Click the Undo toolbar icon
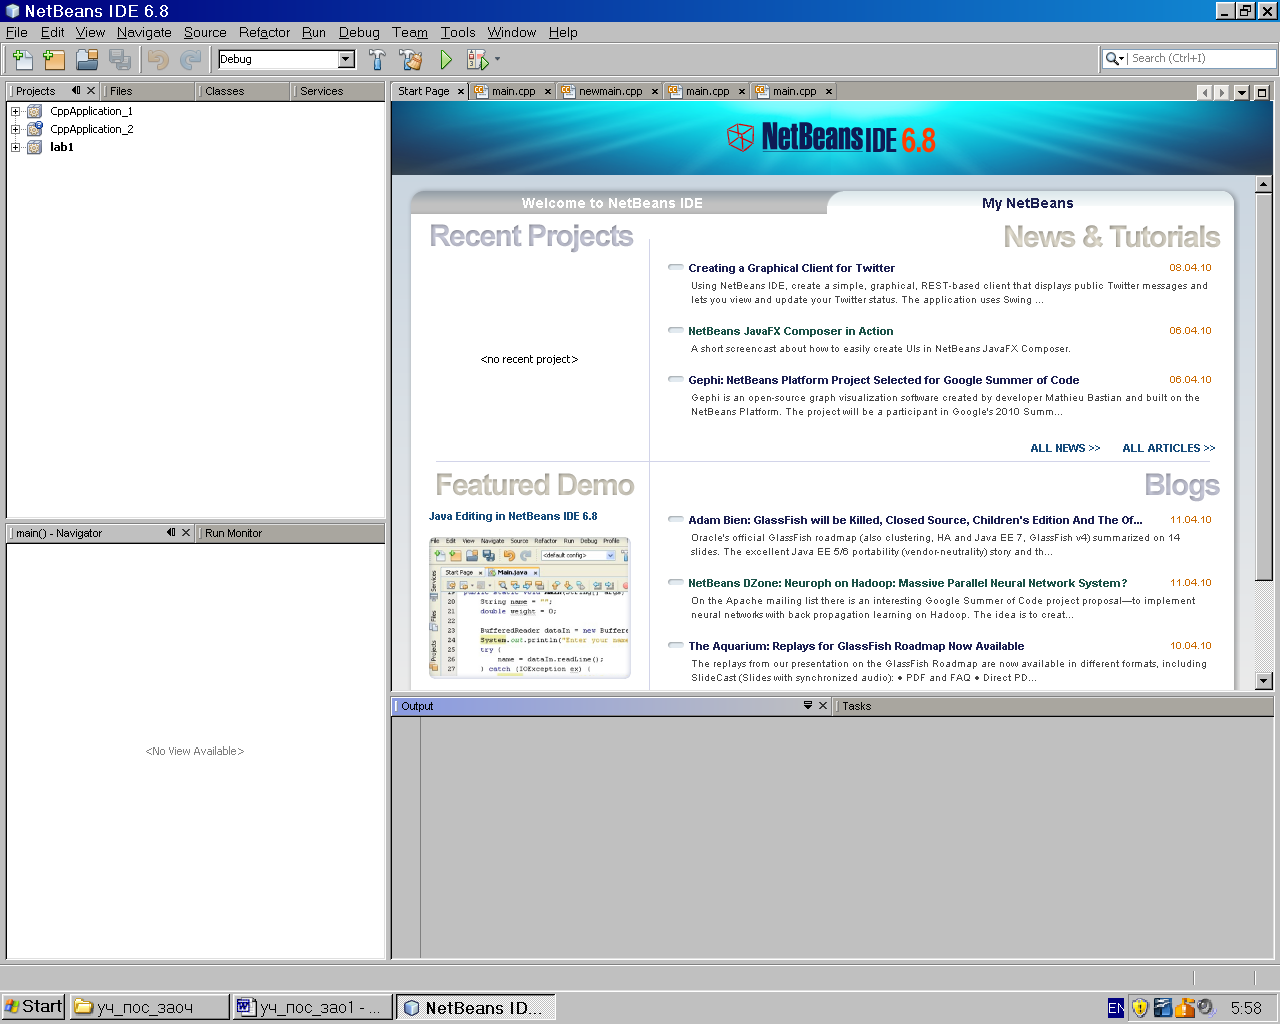This screenshot has height=1024, width=1280. click(158, 59)
